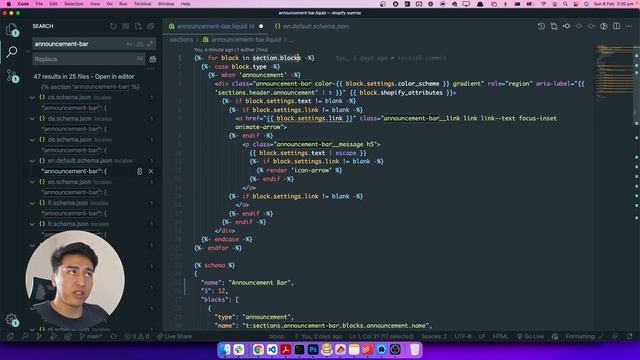
Task: Toggle Preserve Case in Replace field
Action: pyautogui.click(x=139, y=59)
